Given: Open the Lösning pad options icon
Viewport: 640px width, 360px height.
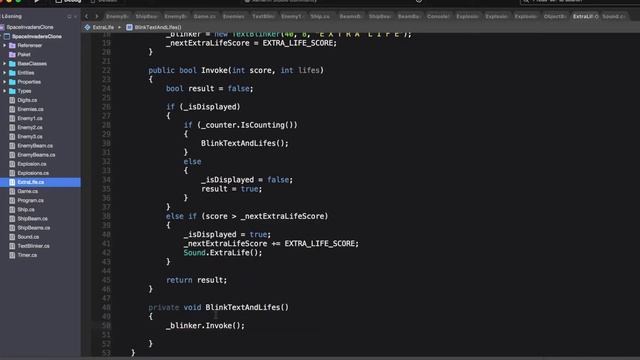Looking at the screenshot, I should pos(69,16).
